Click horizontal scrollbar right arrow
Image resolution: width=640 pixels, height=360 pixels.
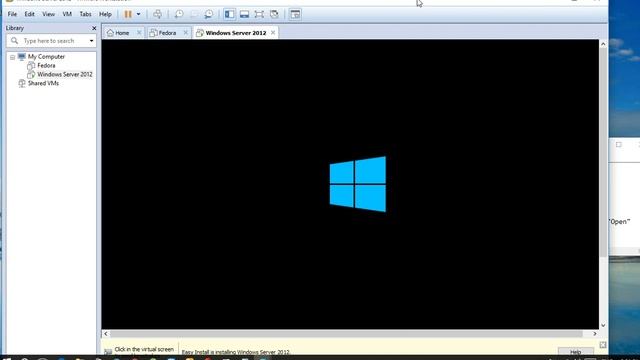(595, 333)
